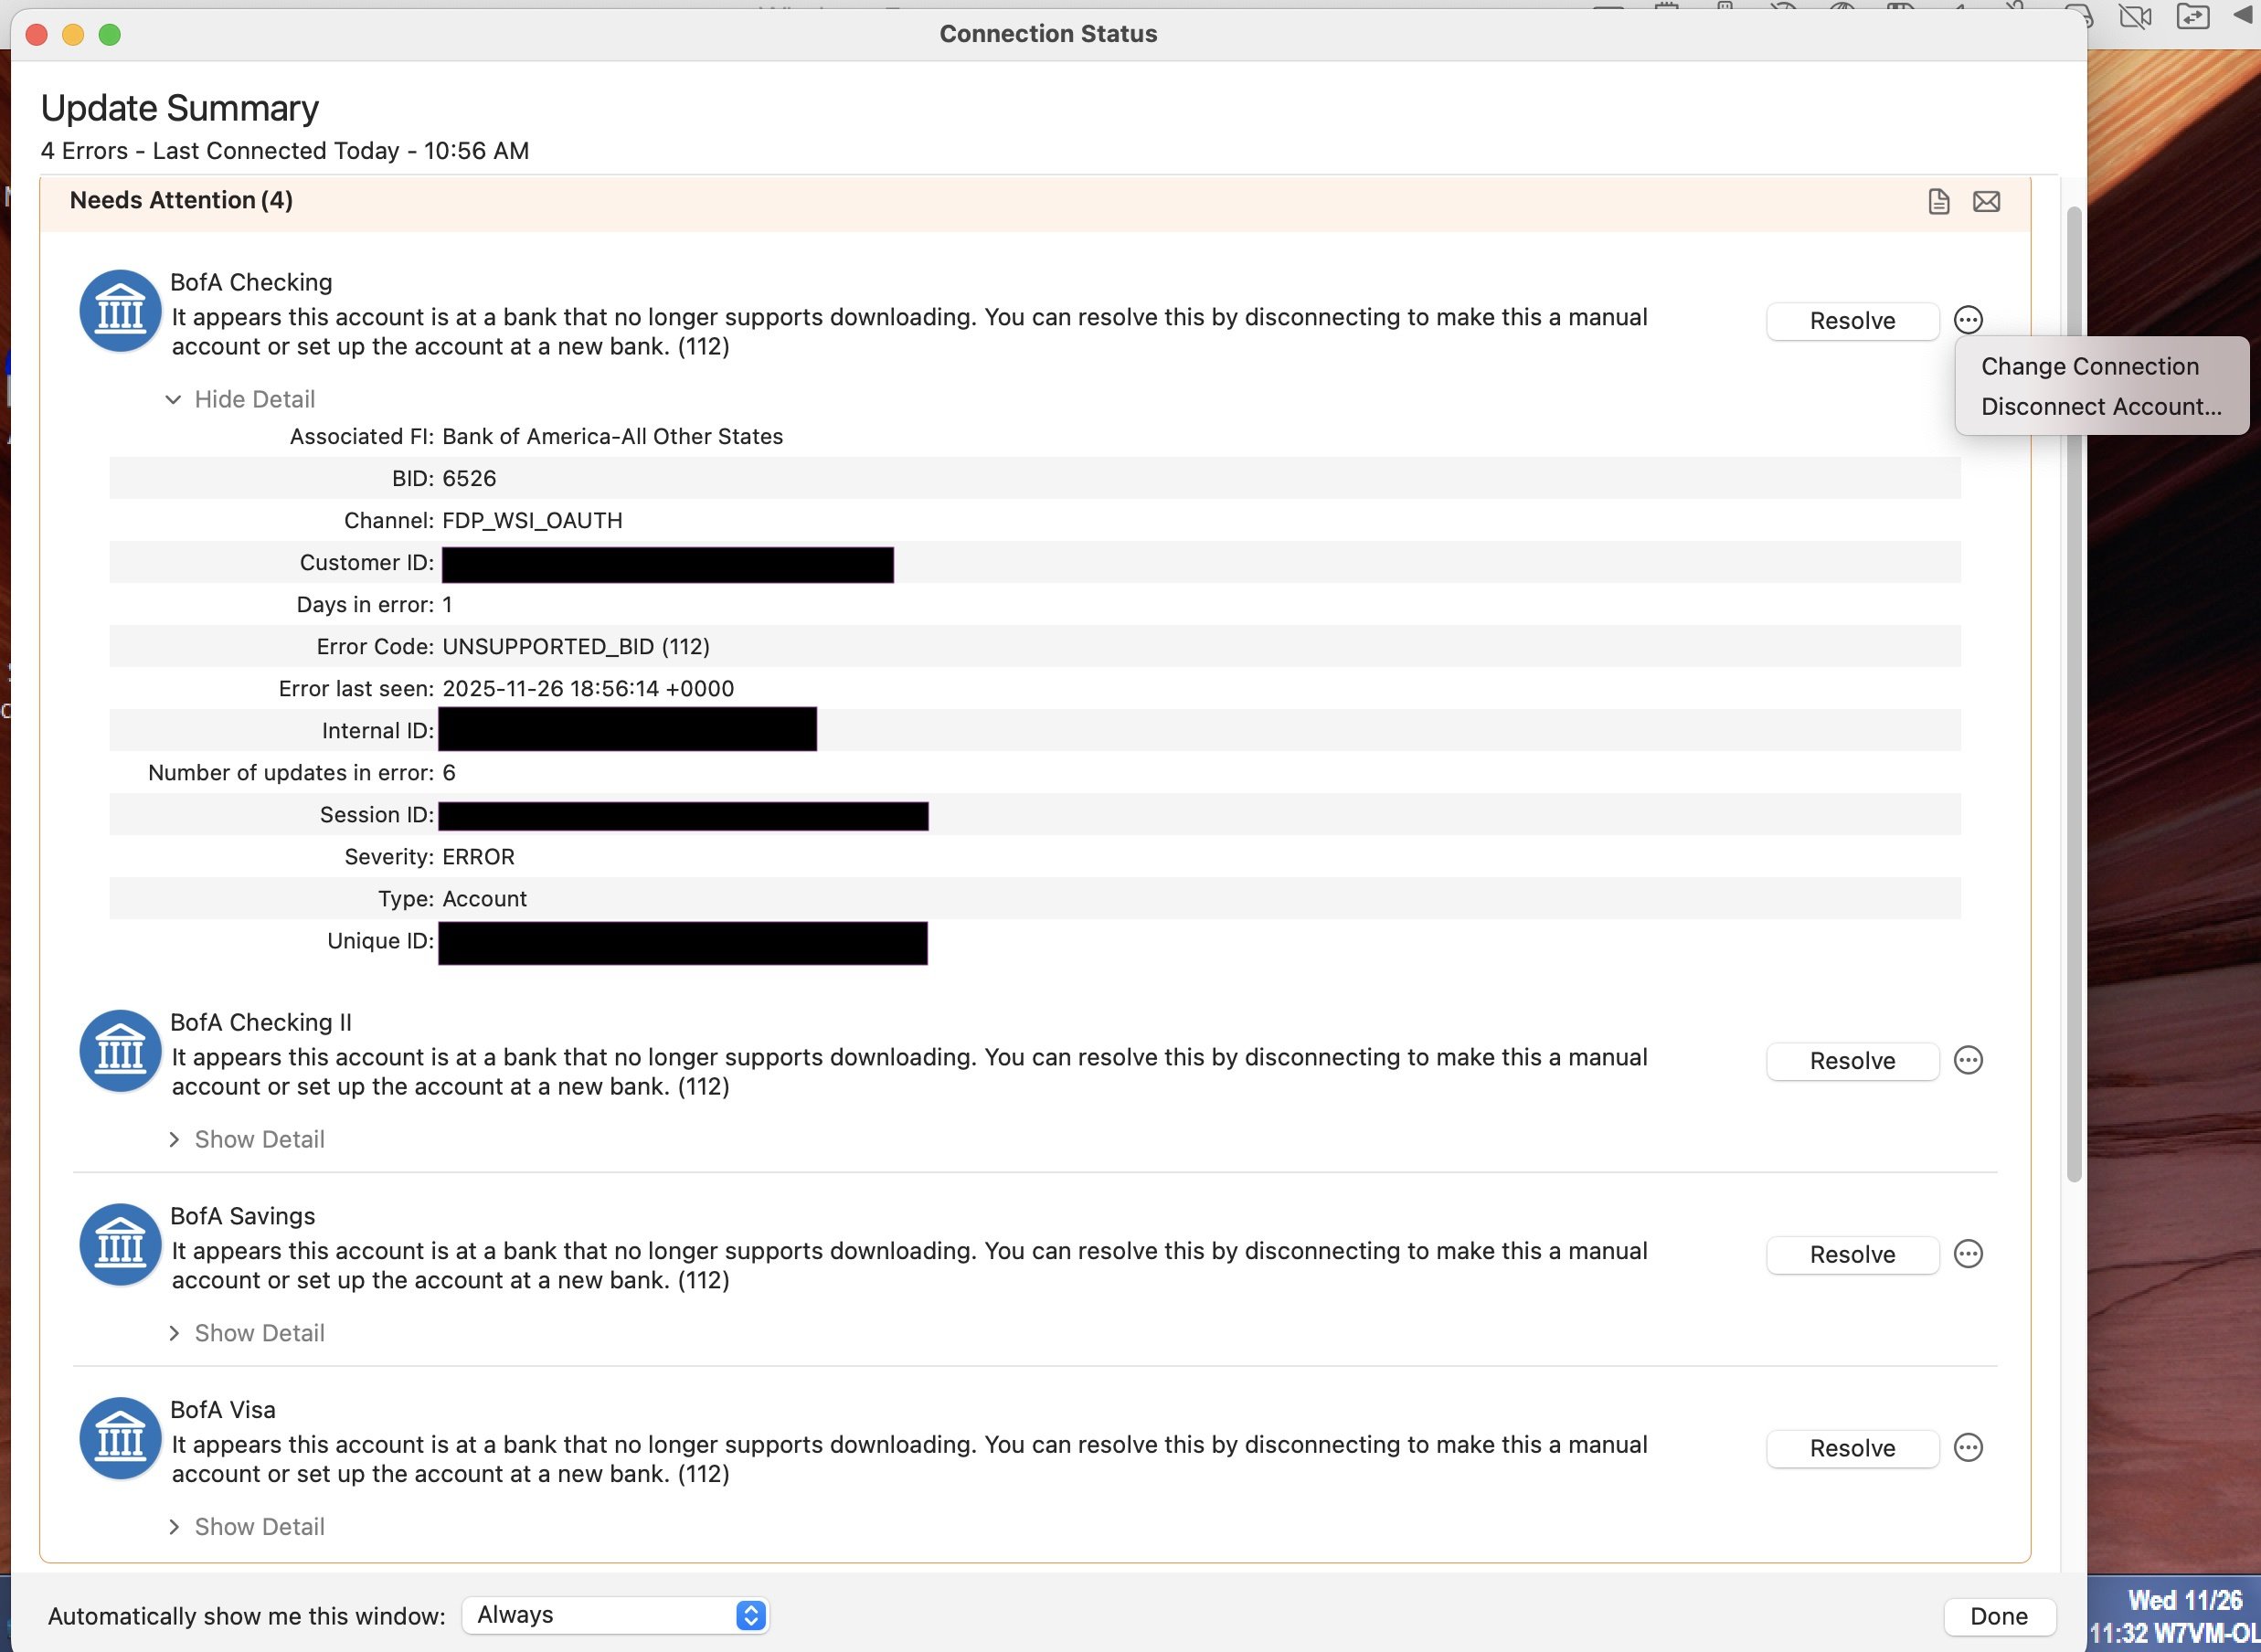Open the more options ellipsis for BofA Savings
Screen dimensions: 2261x1652
click(x=1967, y=1254)
